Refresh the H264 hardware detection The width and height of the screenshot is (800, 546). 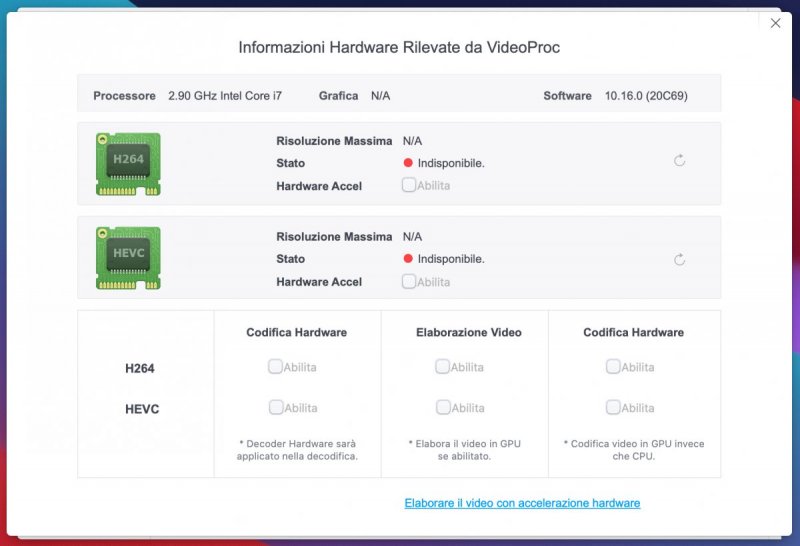tap(679, 161)
